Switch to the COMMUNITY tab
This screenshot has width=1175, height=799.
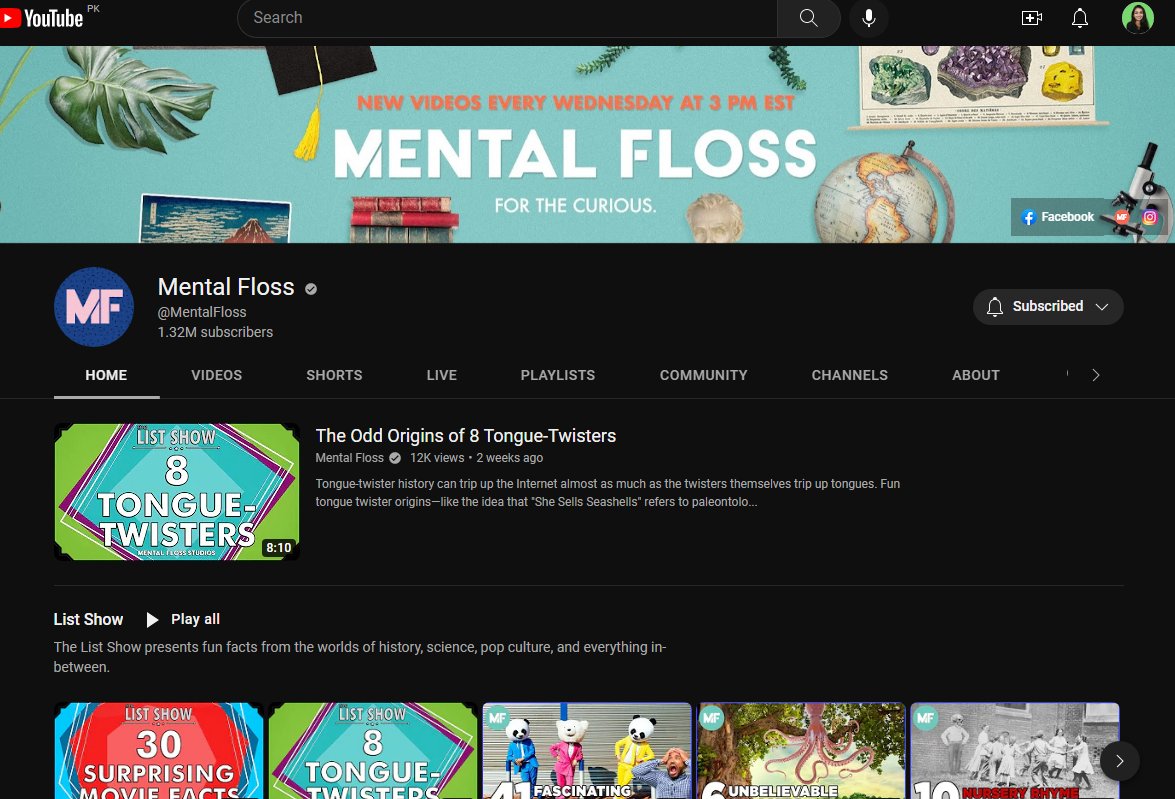[x=704, y=376]
